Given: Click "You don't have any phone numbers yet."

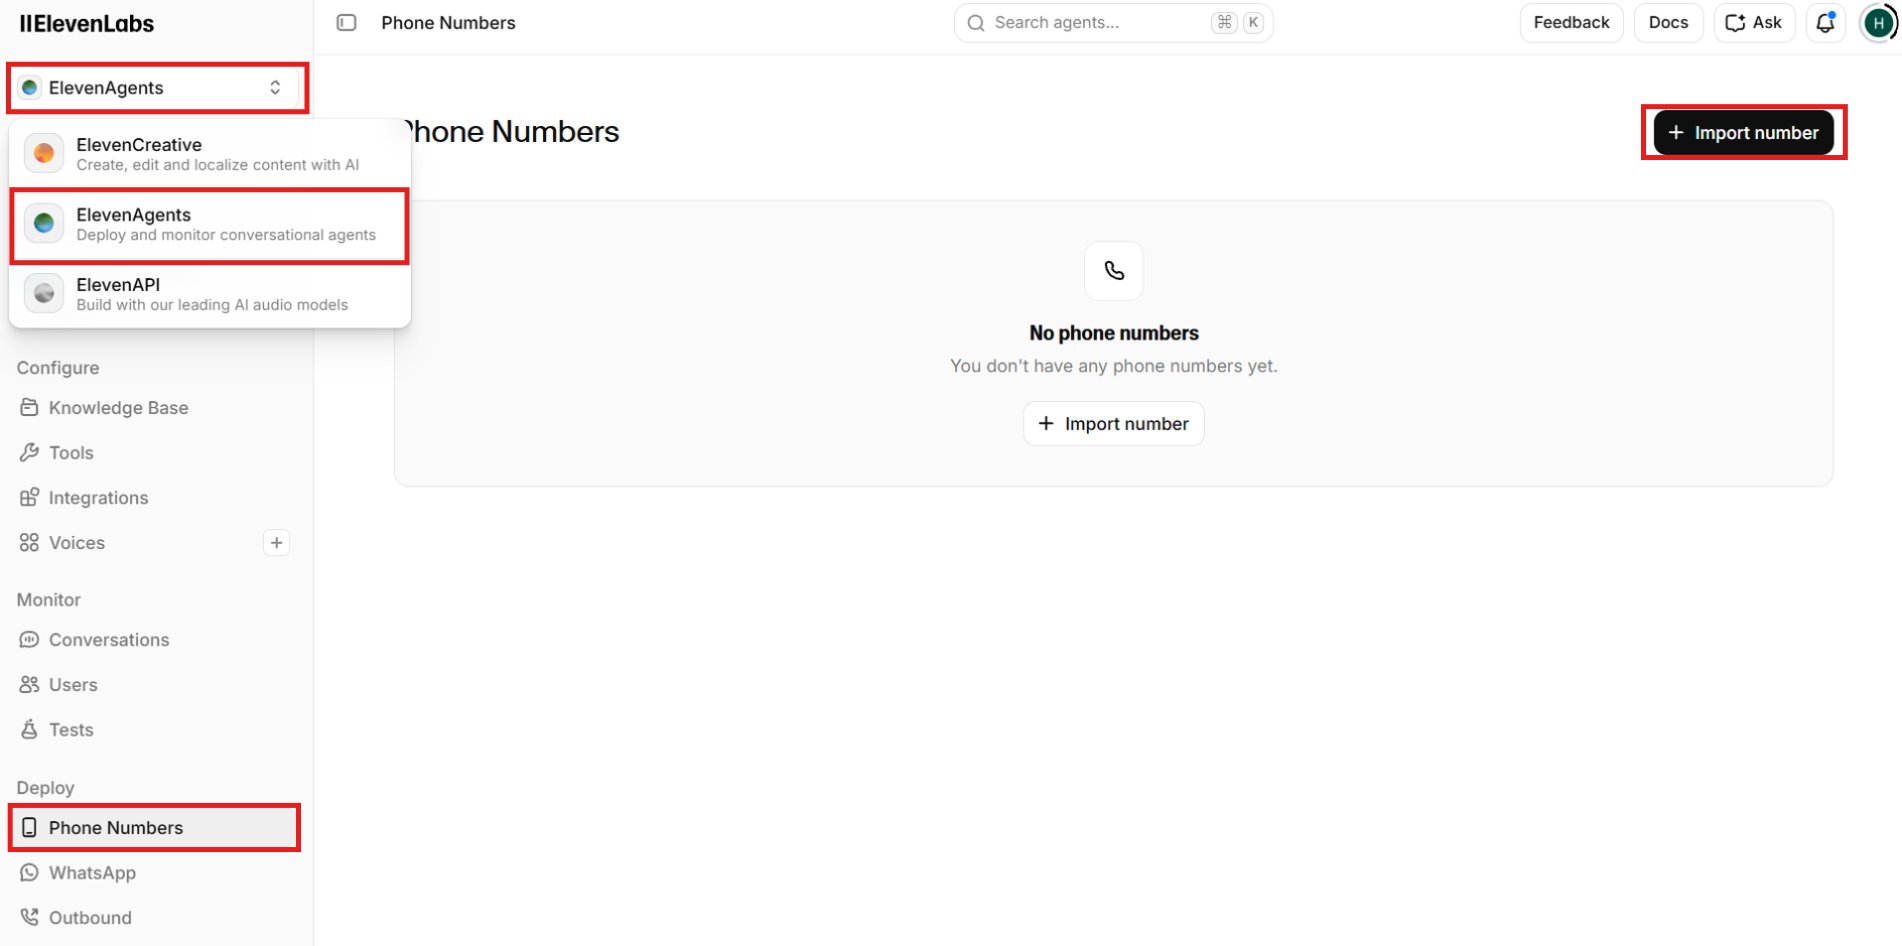Looking at the screenshot, I should click(x=1114, y=366).
